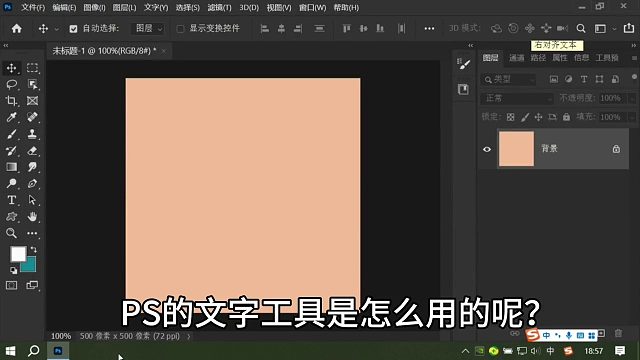Select the Dodge tool
The image size is (640, 360).
tap(11, 184)
